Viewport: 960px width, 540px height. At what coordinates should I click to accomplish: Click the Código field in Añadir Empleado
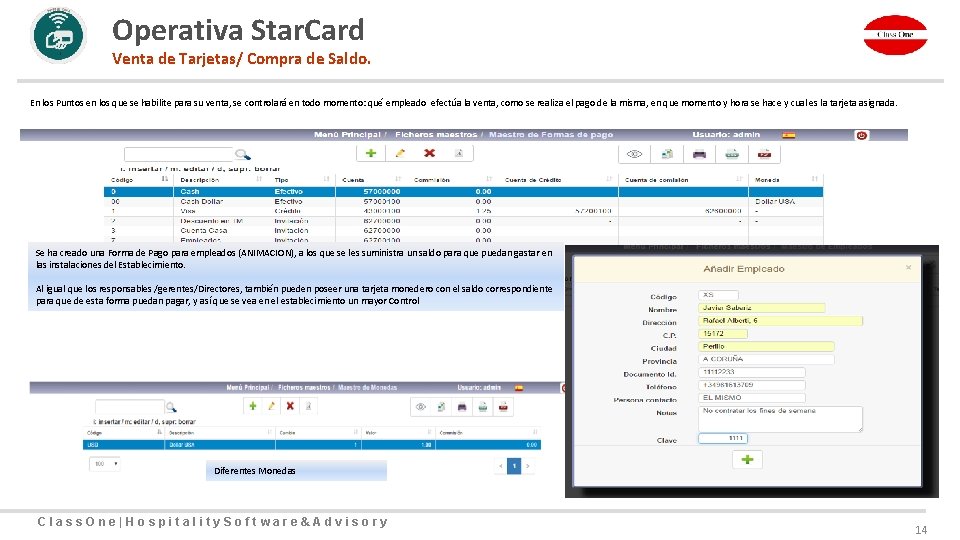(718, 295)
